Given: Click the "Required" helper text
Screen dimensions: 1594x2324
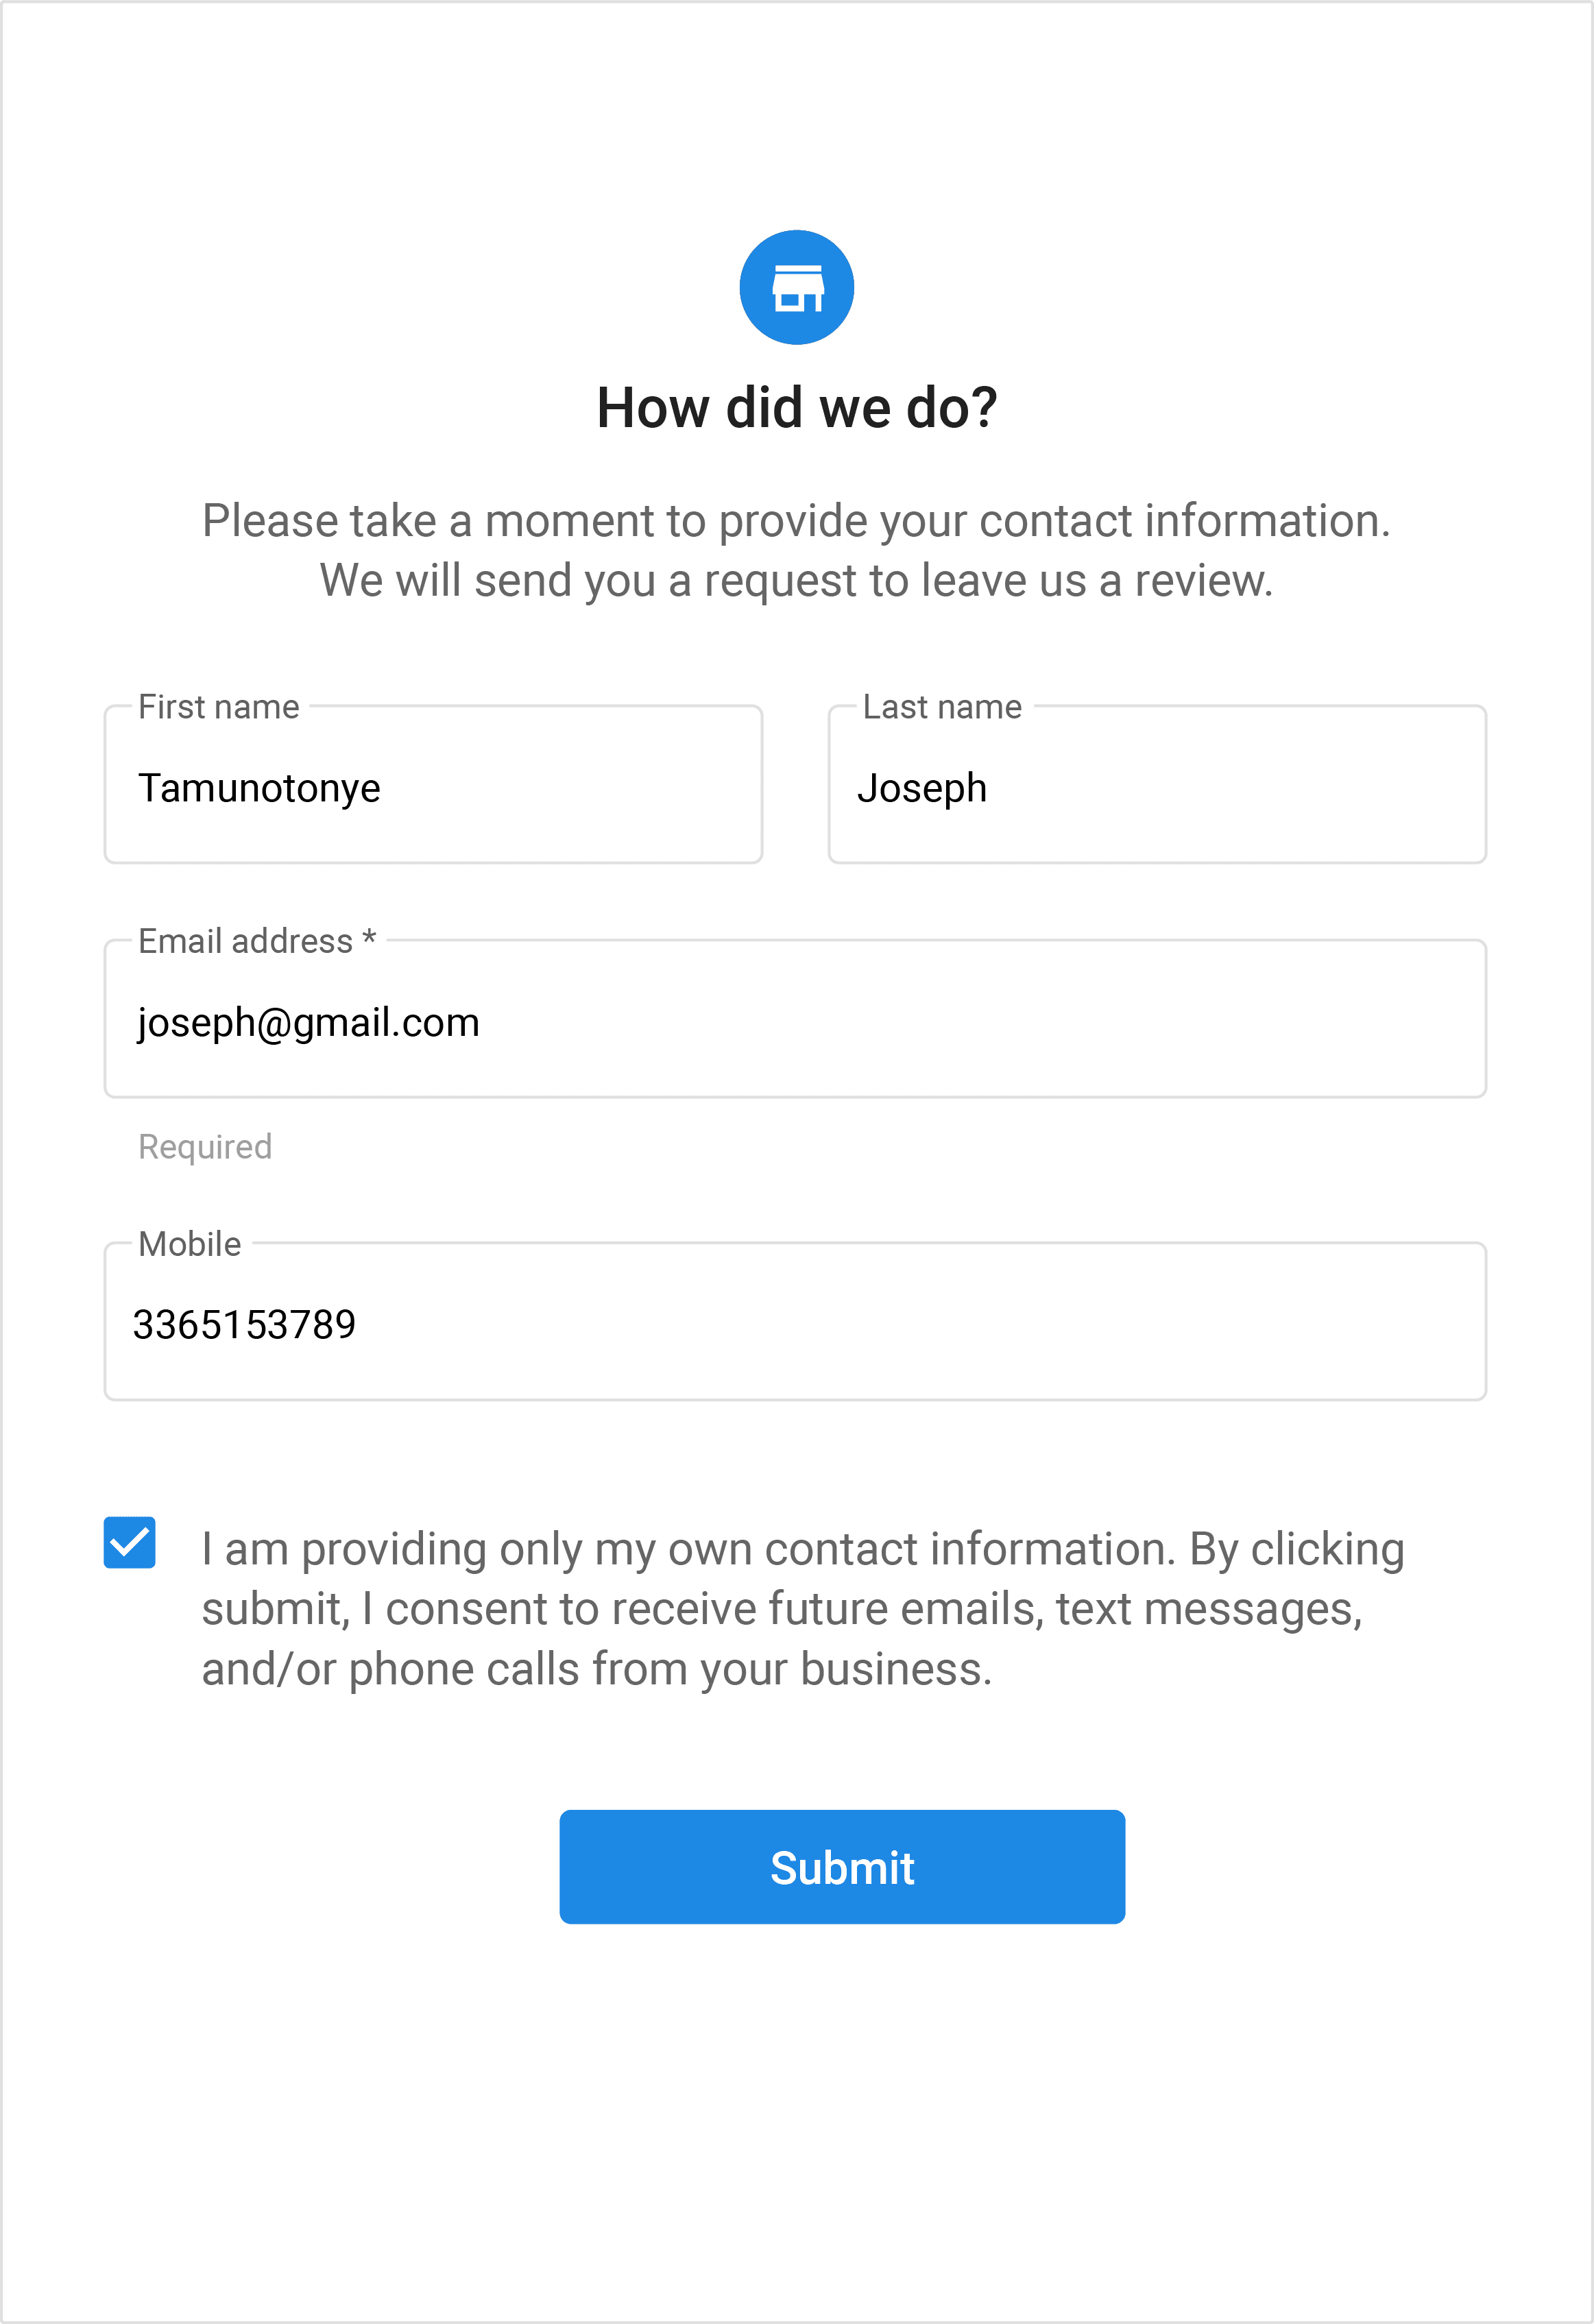Looking at the screenshot, I should [205, 1147].
